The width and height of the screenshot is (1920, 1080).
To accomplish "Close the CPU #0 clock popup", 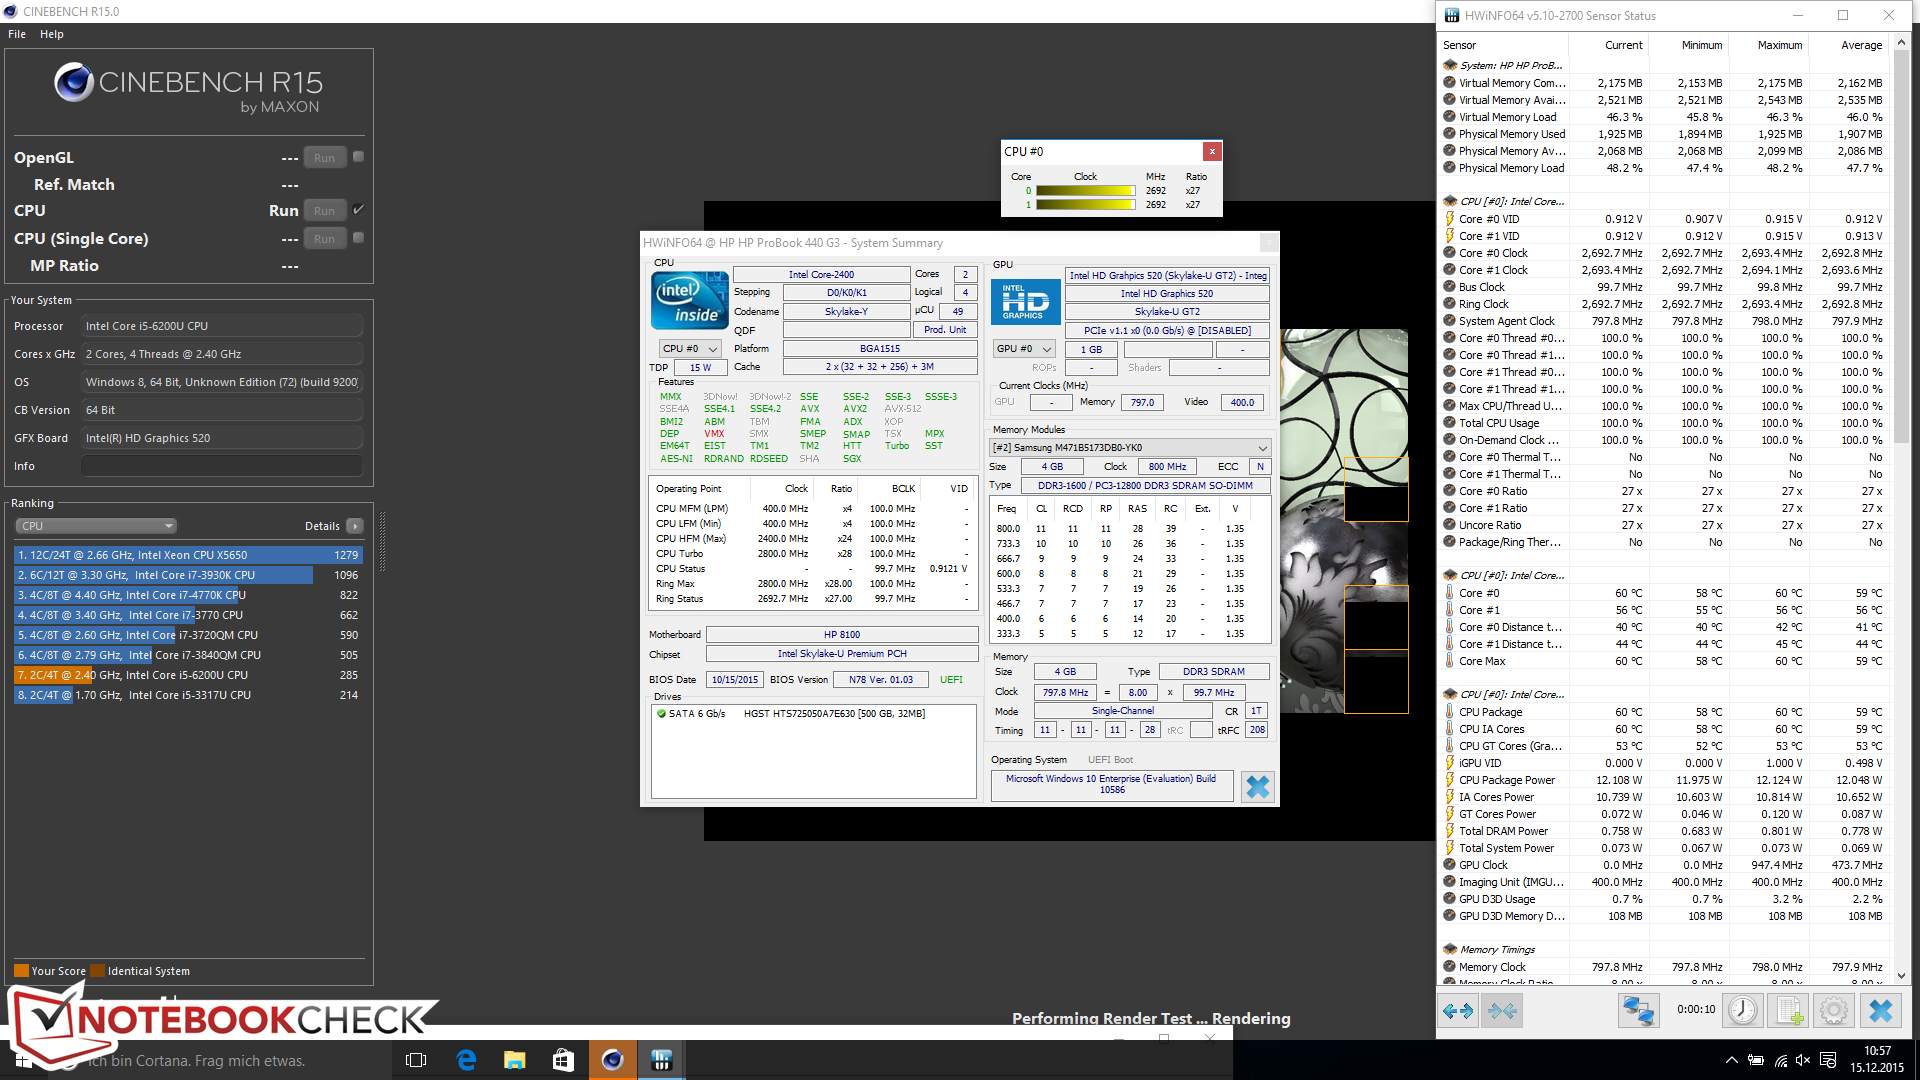I will pyautogui.click(x=1212, y=151).
